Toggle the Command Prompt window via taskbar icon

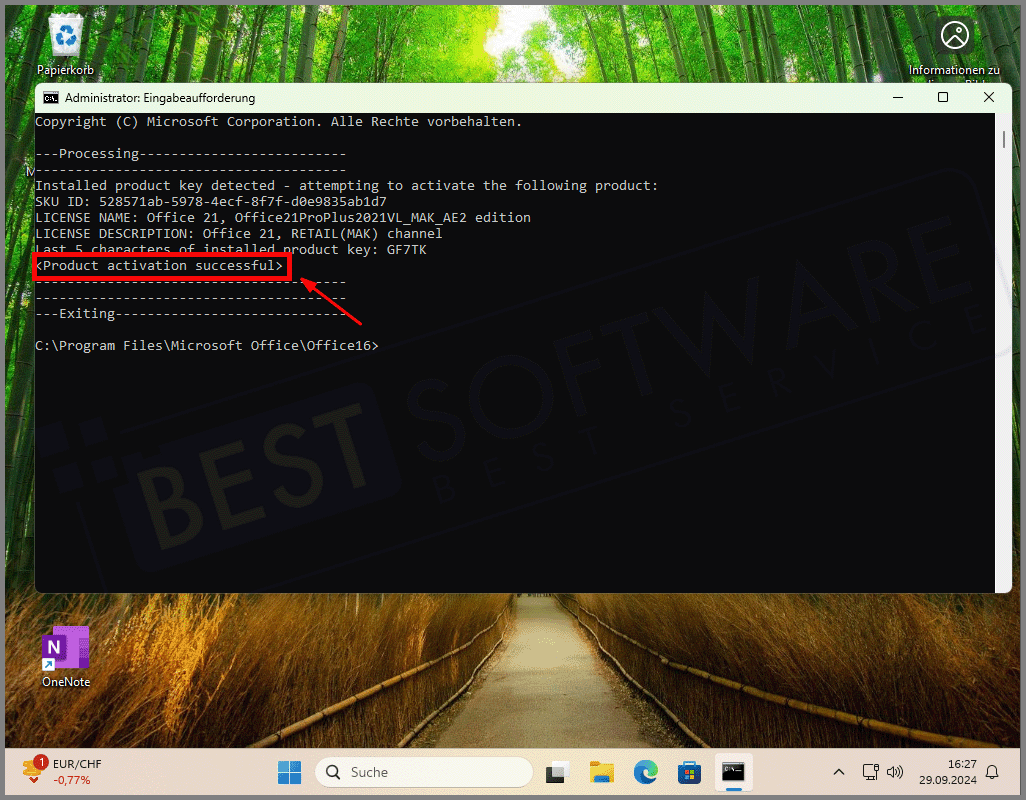point(734,772)
